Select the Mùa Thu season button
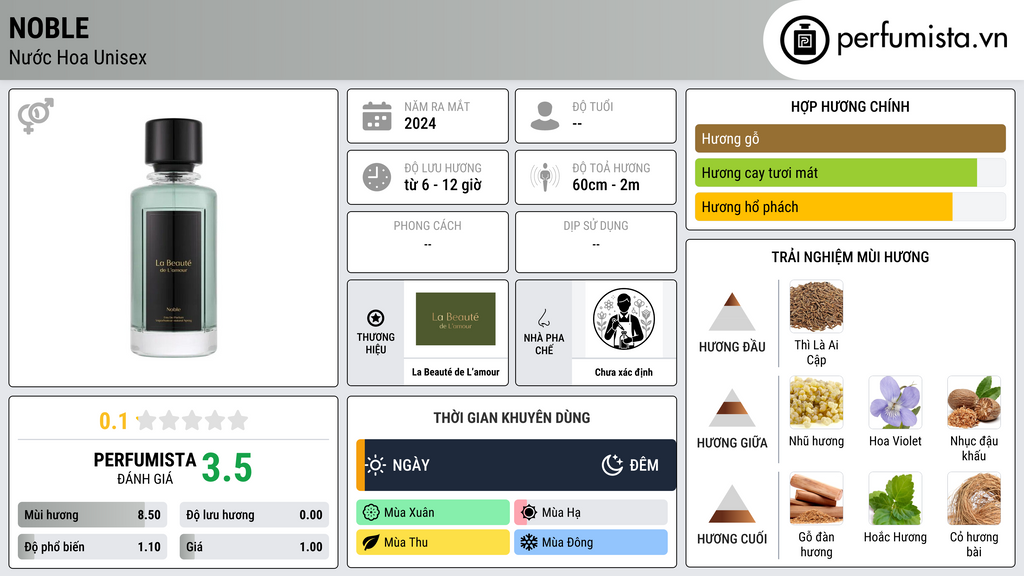1024x576 pixels. [433, 543]
